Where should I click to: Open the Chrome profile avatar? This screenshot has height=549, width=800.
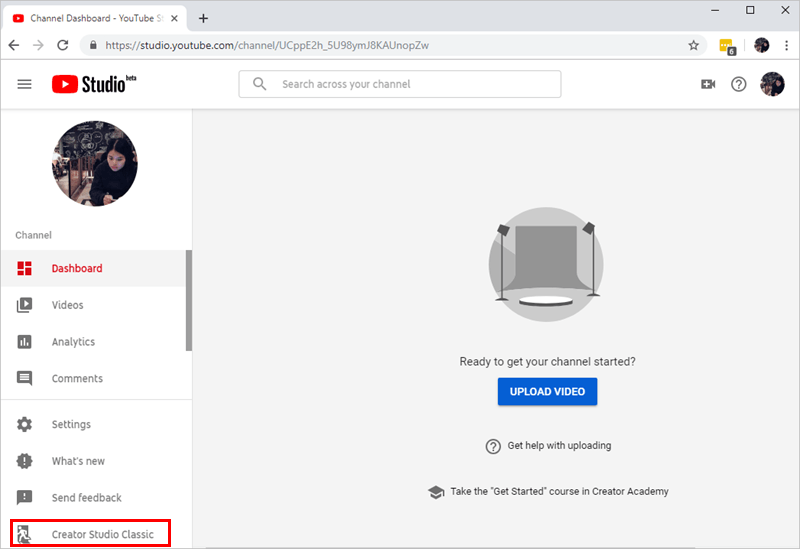tap(762, 45)
